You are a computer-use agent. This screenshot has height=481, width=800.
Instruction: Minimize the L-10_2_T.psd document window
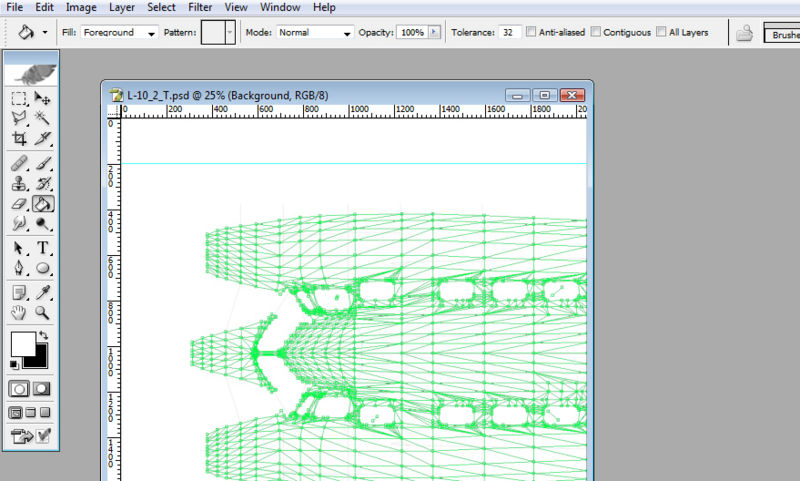click(x=518, y=95)
